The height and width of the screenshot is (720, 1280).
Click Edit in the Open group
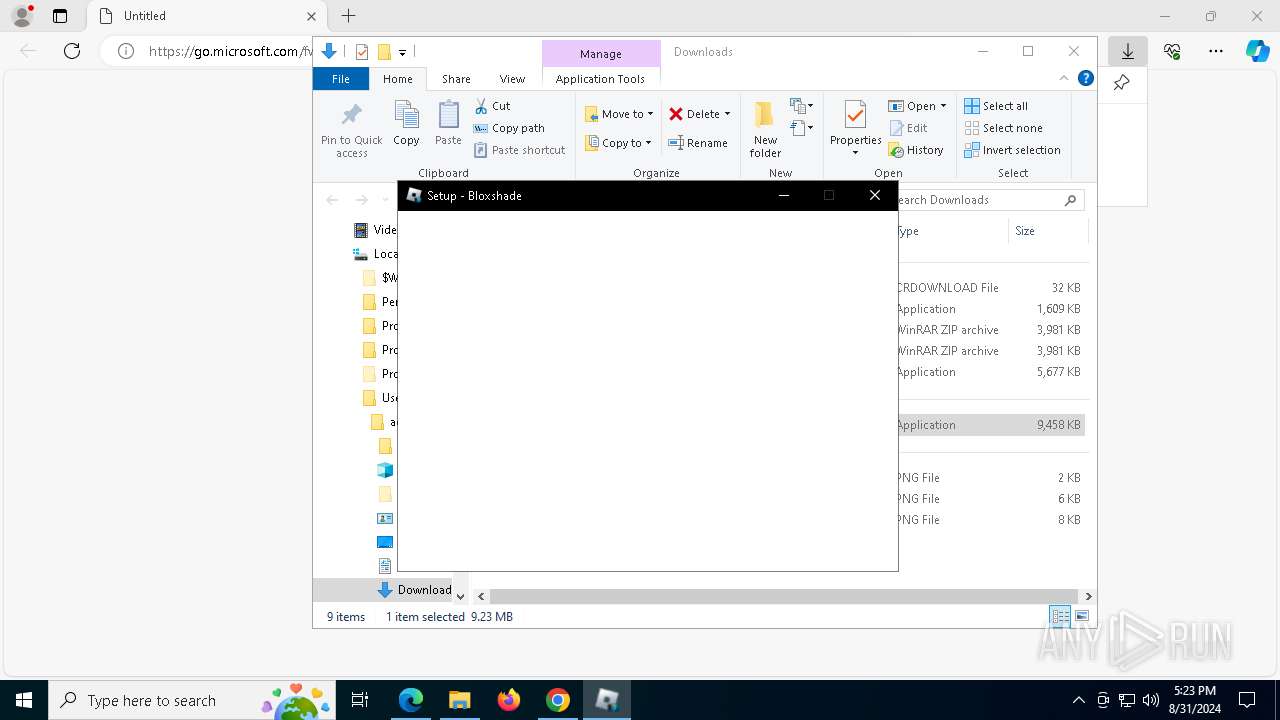[908, 128]
